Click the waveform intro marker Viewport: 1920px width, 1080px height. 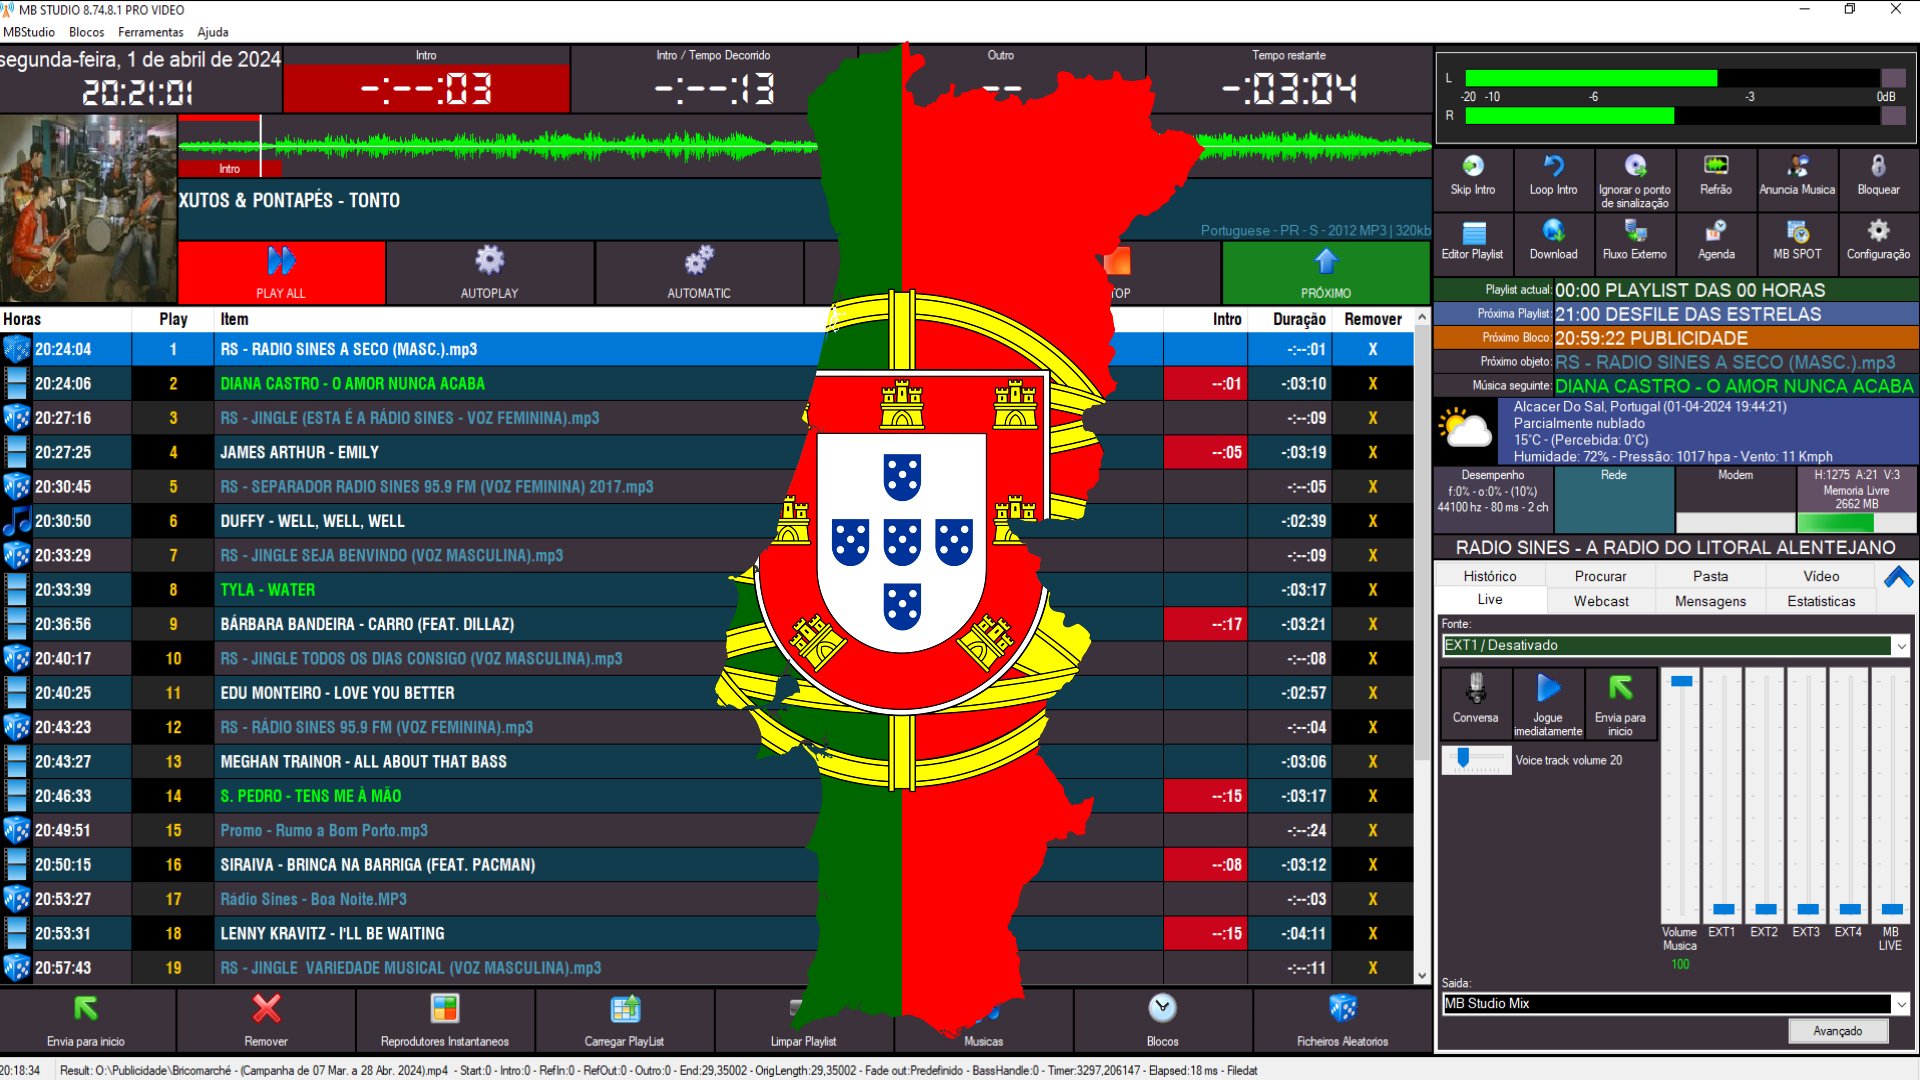[229, 169]
